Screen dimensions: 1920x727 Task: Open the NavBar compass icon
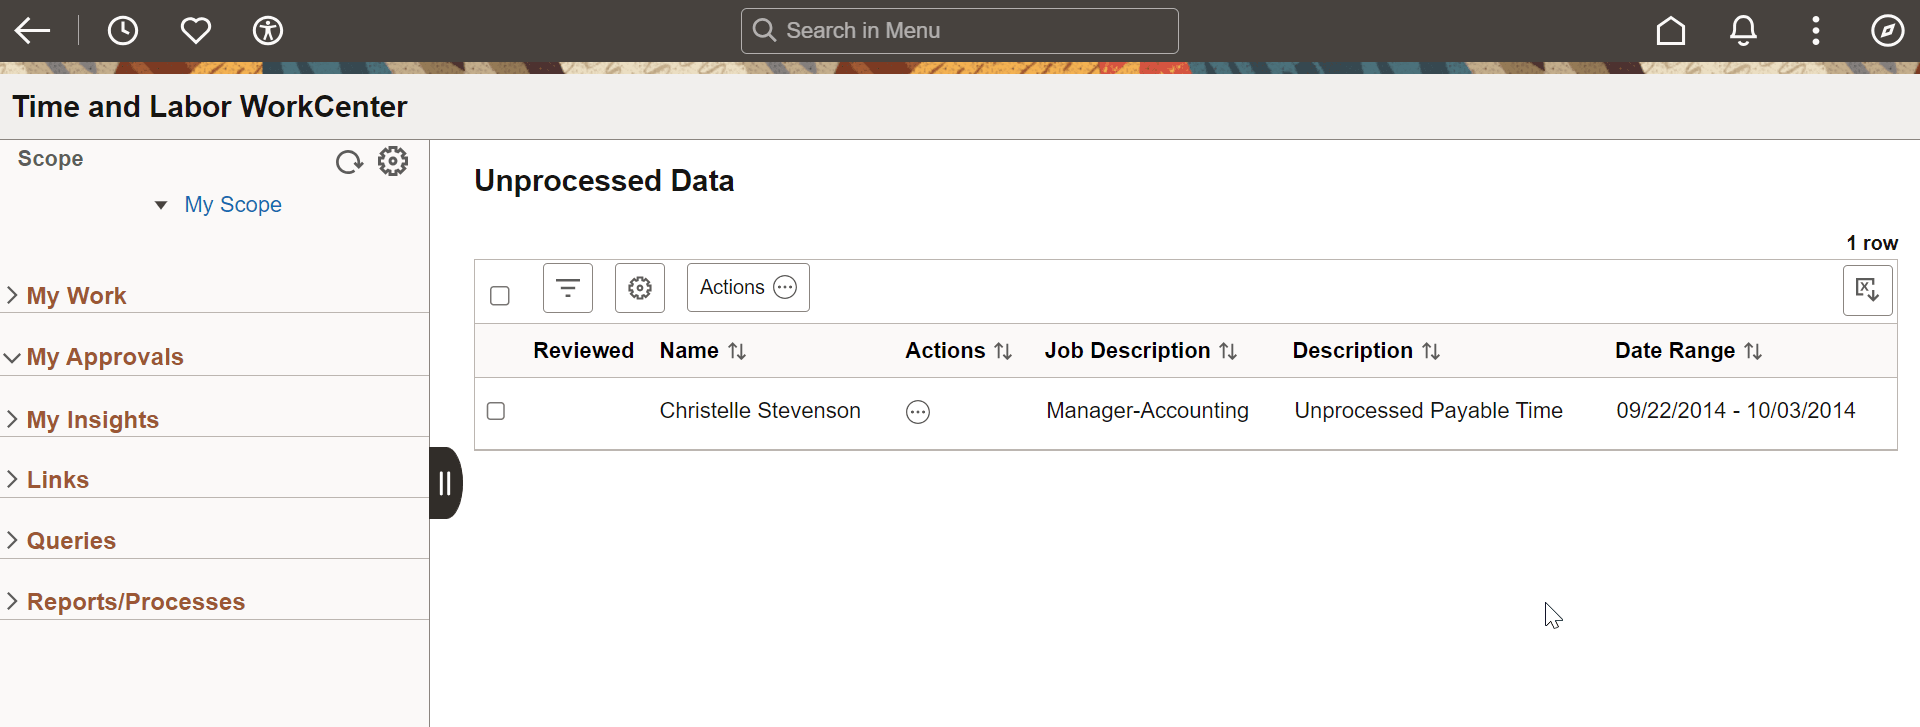1887,31
